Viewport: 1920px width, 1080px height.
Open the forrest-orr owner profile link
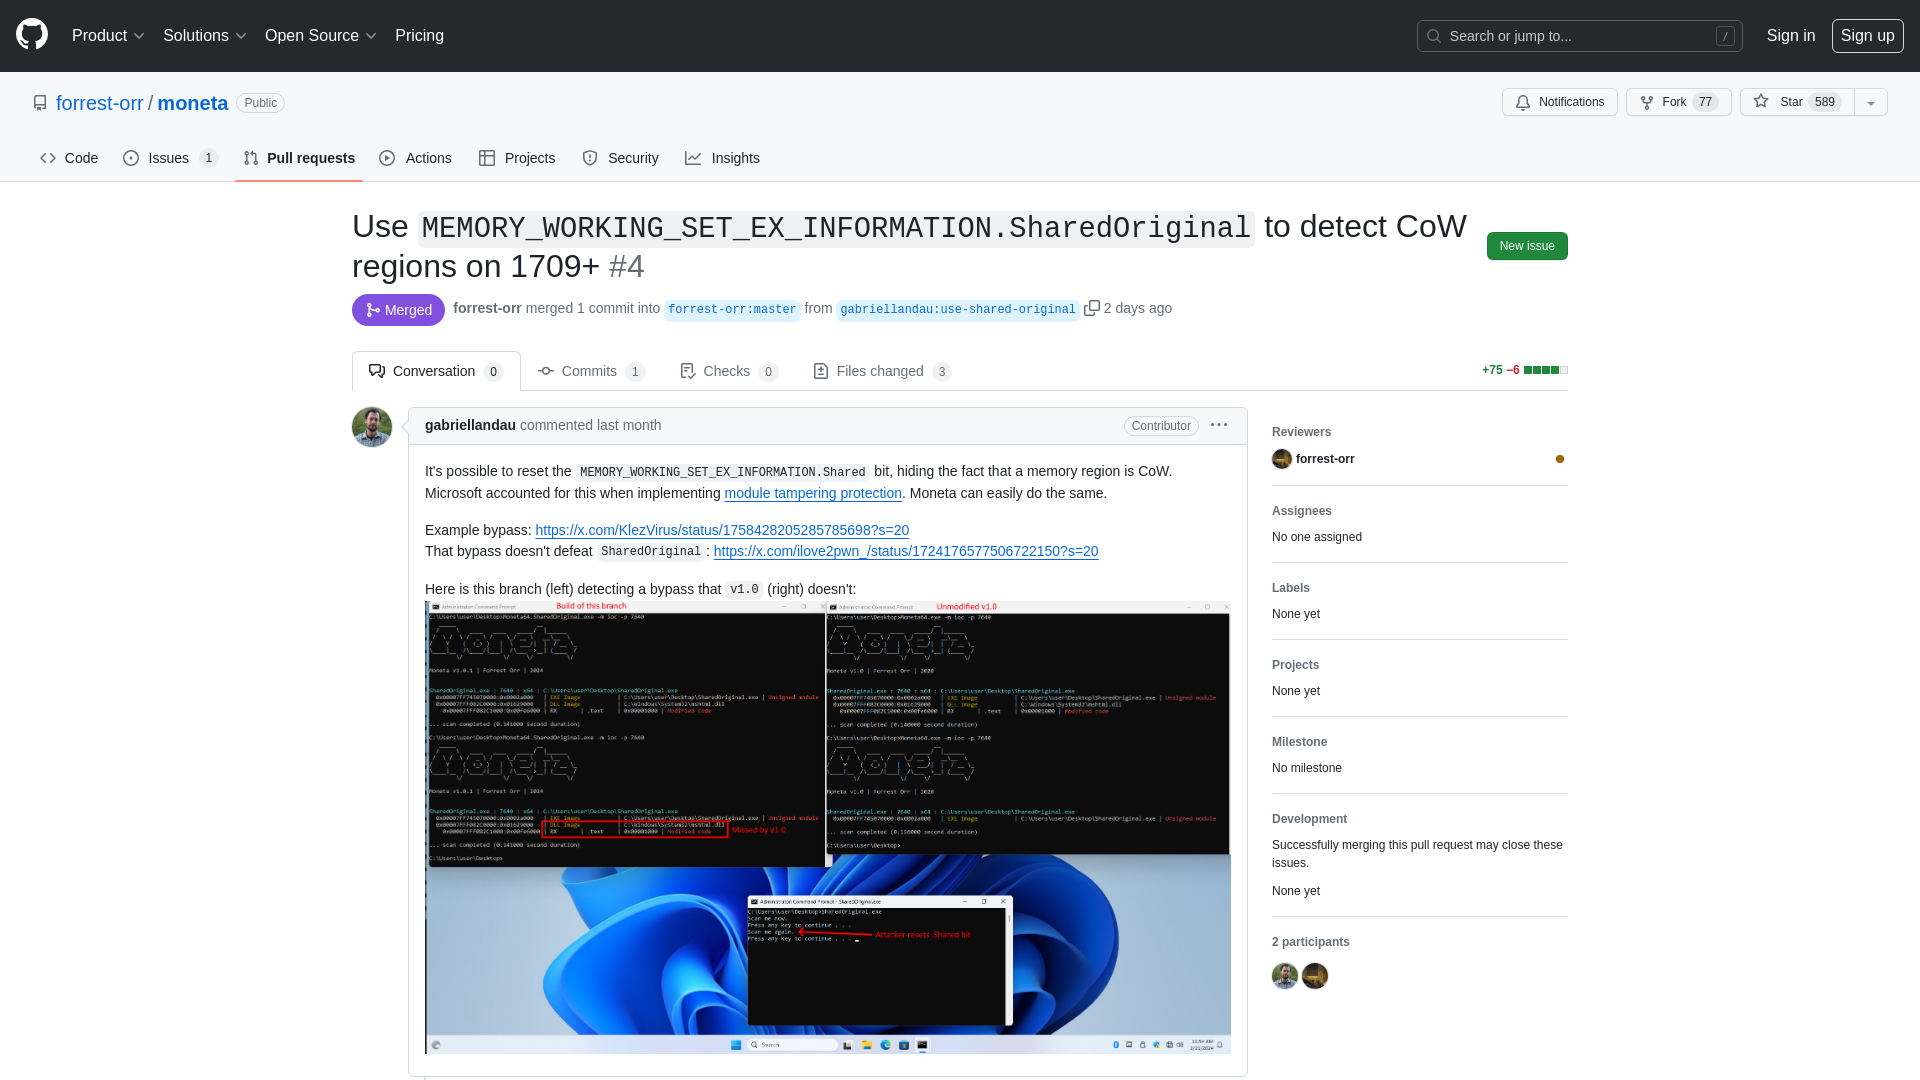pos(100,103)
